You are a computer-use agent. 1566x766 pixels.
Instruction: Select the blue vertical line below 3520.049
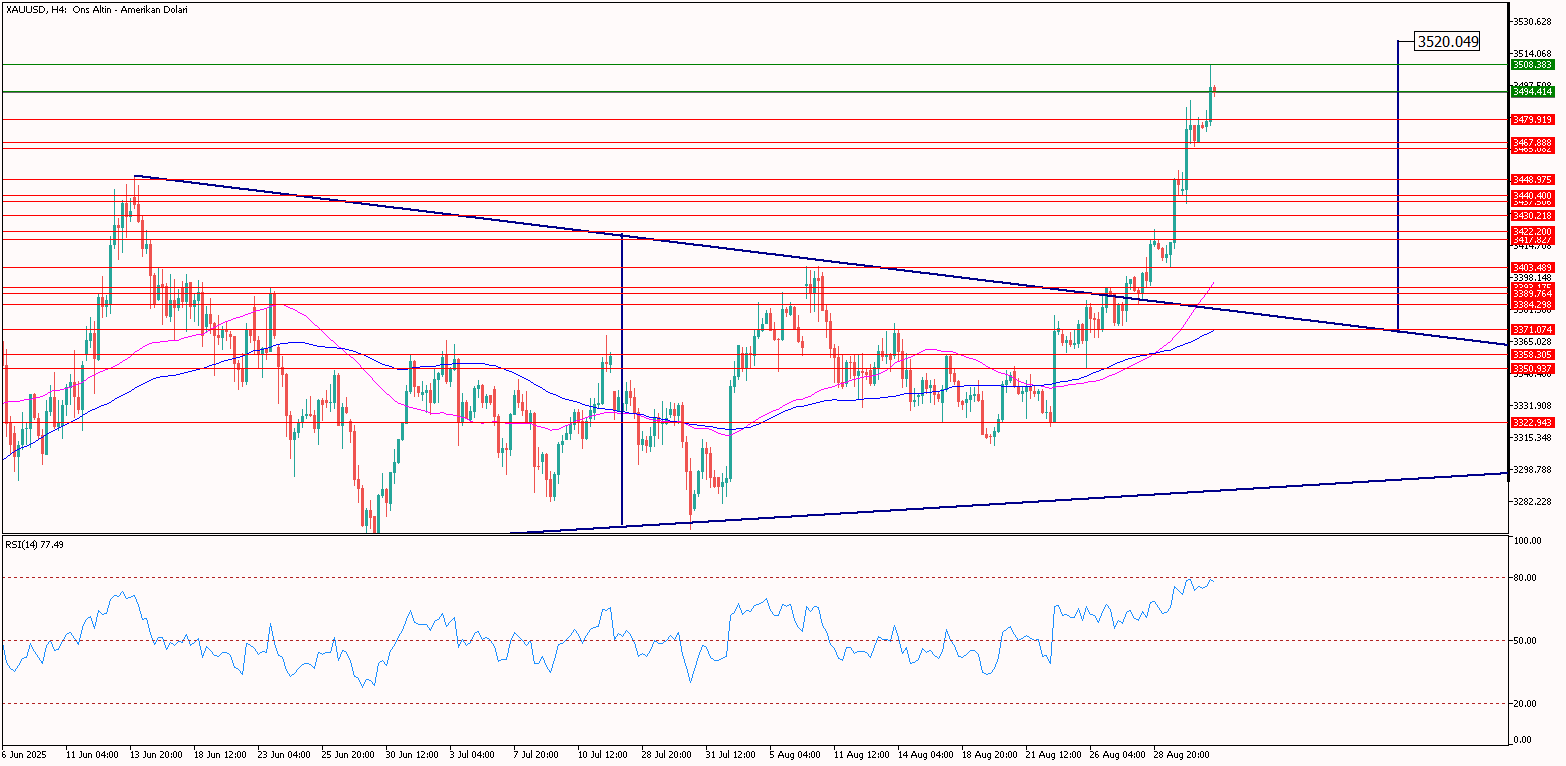[x=1397, y=186]
